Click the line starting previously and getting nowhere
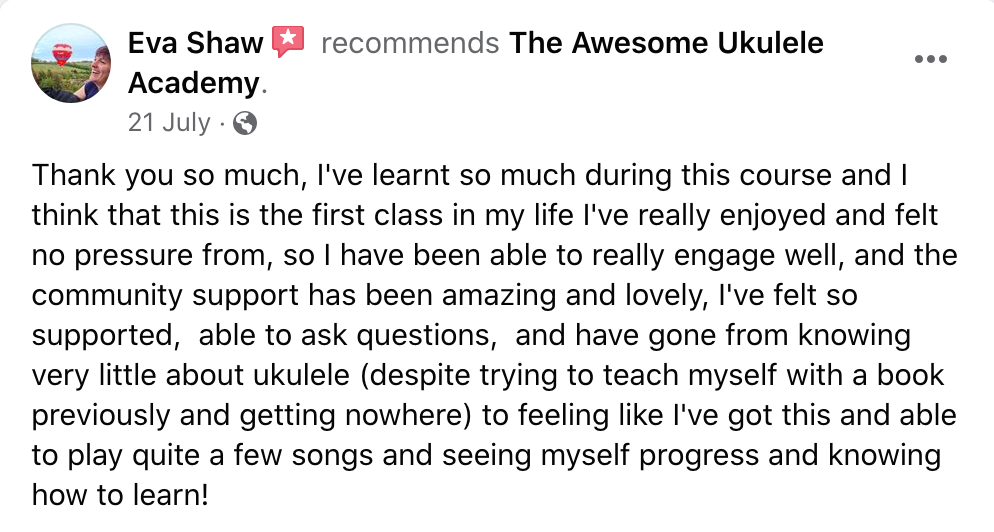The image size is (994, 532). [494, 415]
